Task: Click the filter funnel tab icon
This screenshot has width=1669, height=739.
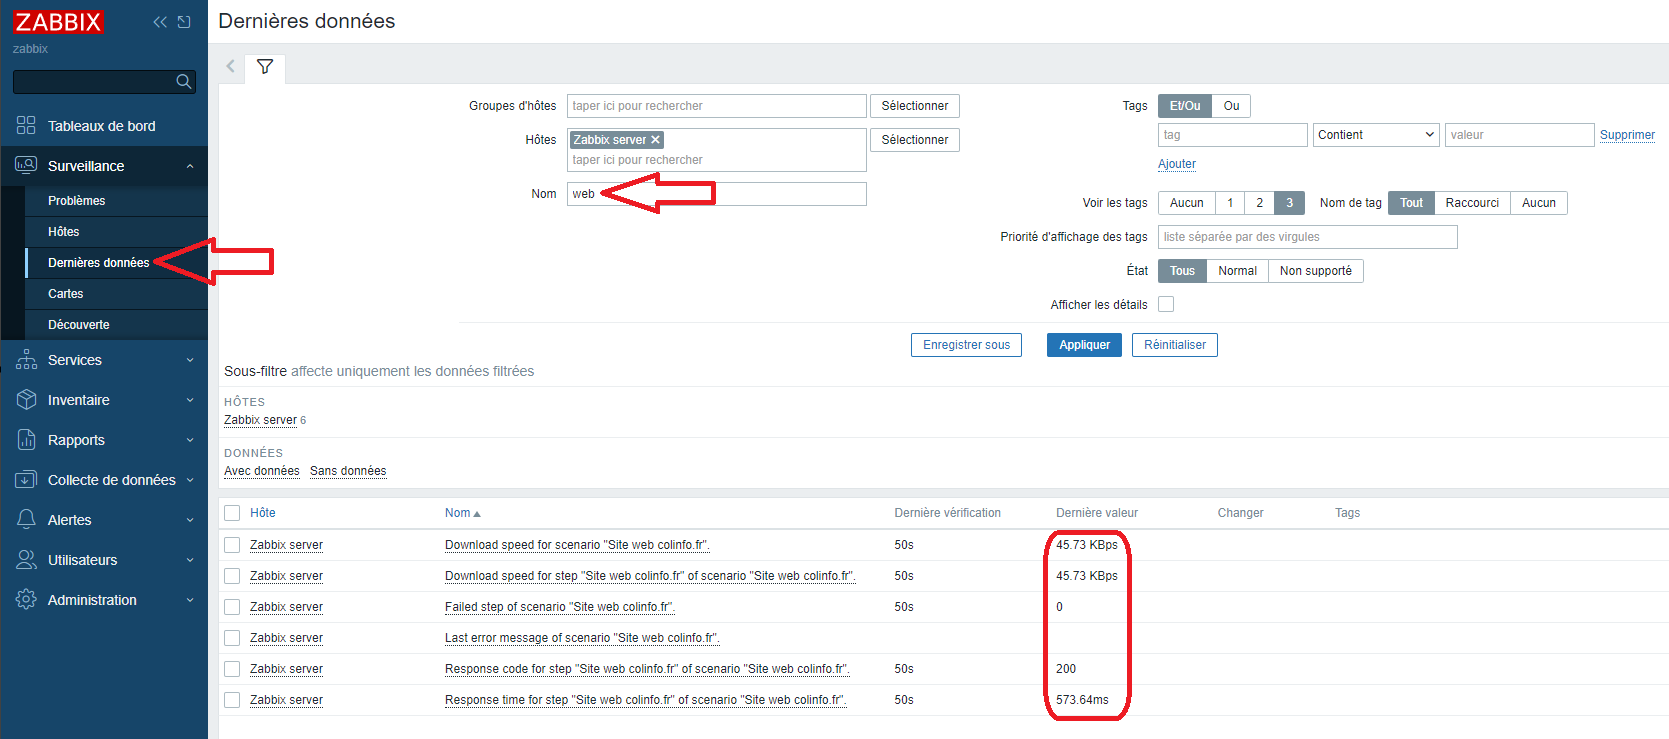Action: 265,67
